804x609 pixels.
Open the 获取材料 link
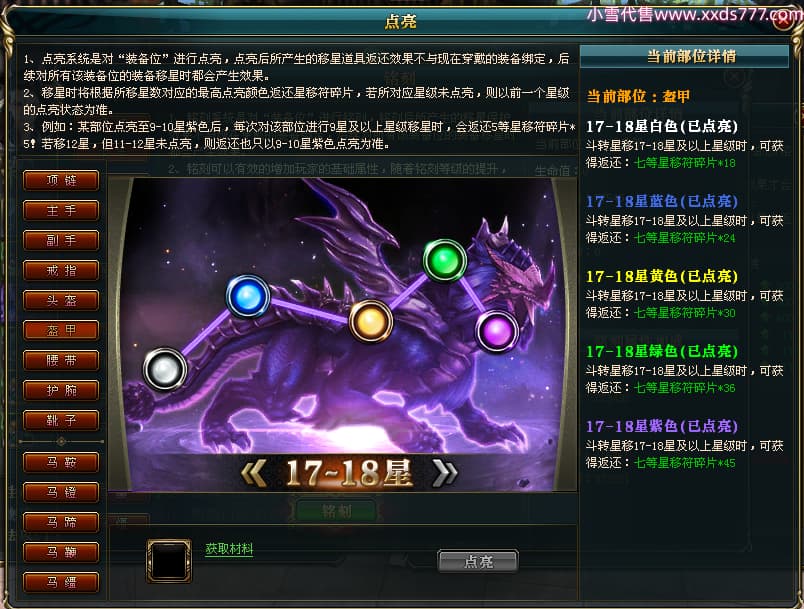(x=229, y=549)
